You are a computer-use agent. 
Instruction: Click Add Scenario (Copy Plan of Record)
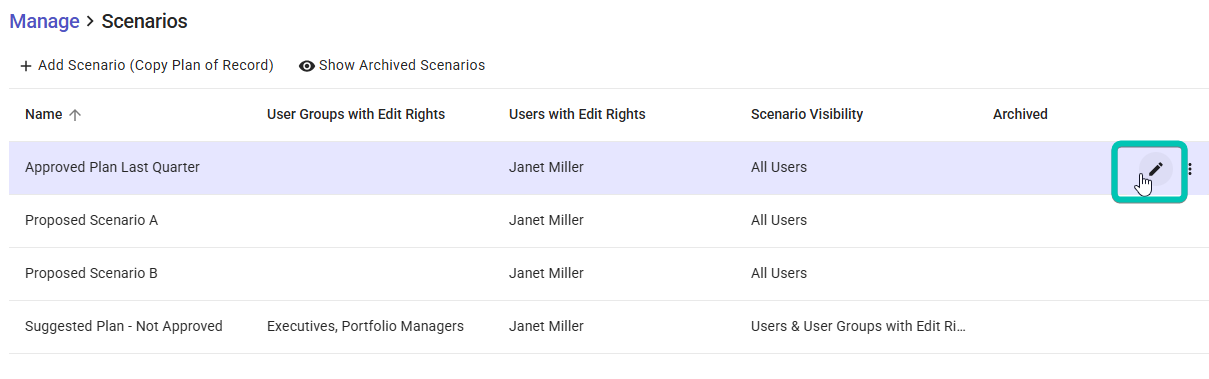tap(146, 65)
